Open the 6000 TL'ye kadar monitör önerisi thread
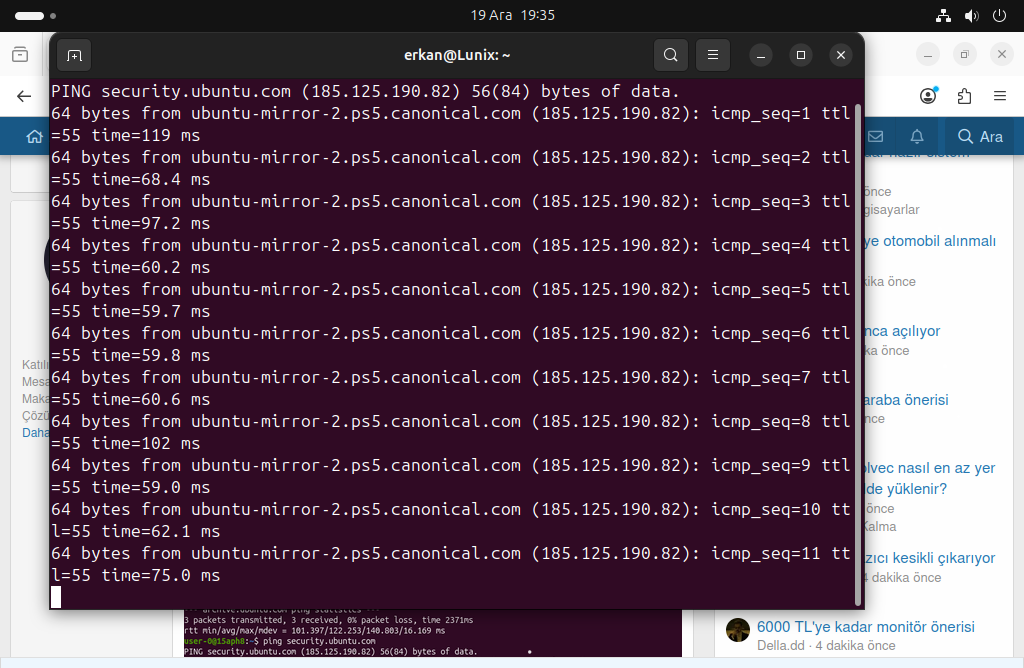 point(865,627)
